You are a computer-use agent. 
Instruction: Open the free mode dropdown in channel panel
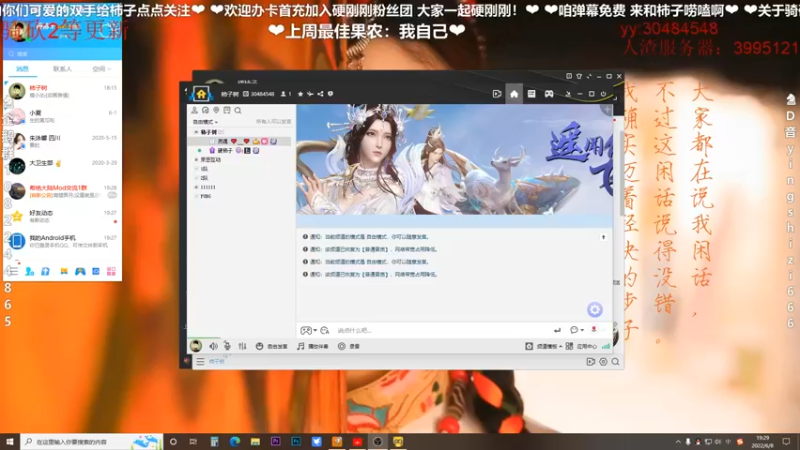coord(205,122)
